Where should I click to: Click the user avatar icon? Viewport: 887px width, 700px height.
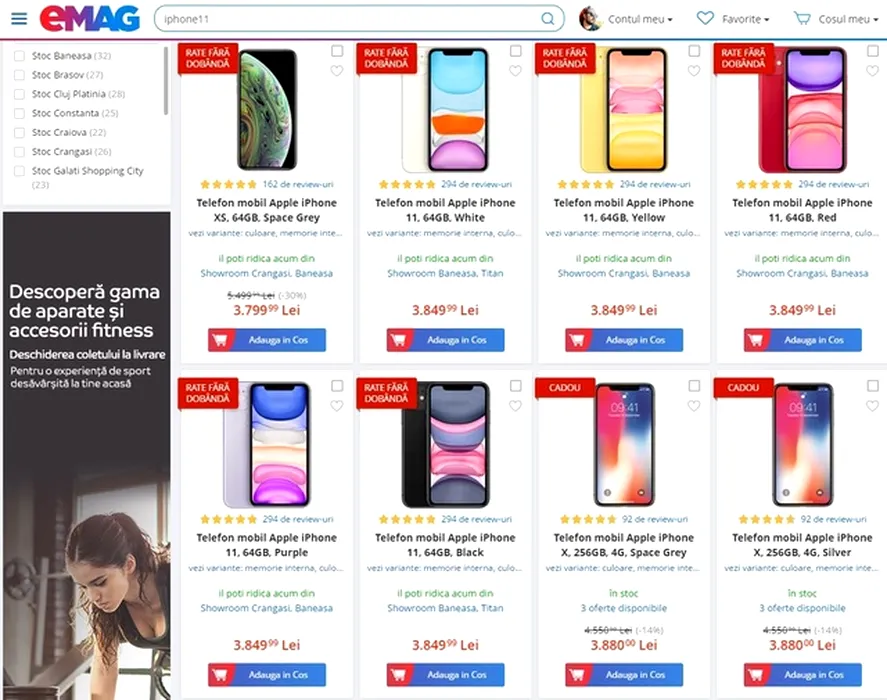(x=589, y=19)
